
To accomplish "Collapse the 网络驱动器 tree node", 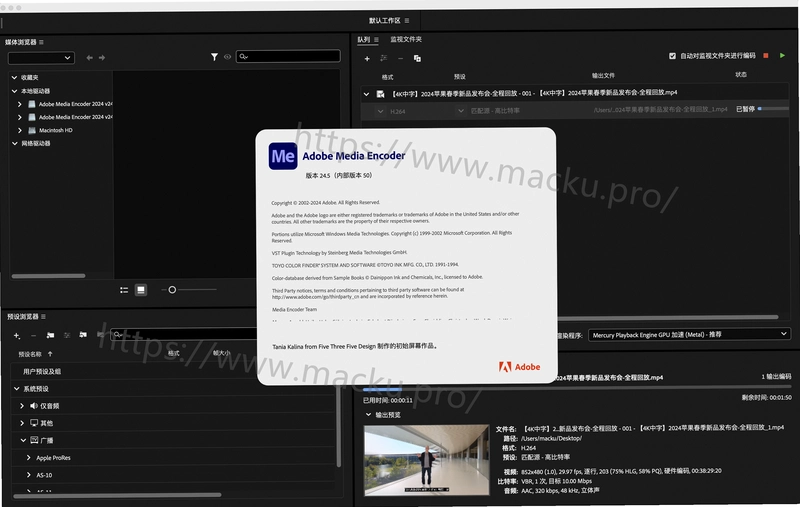I will 14,143.
